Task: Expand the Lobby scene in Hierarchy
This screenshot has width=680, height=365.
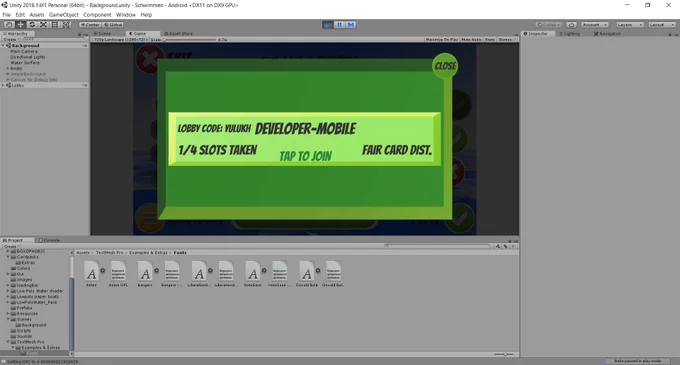Action: [3, 85]
